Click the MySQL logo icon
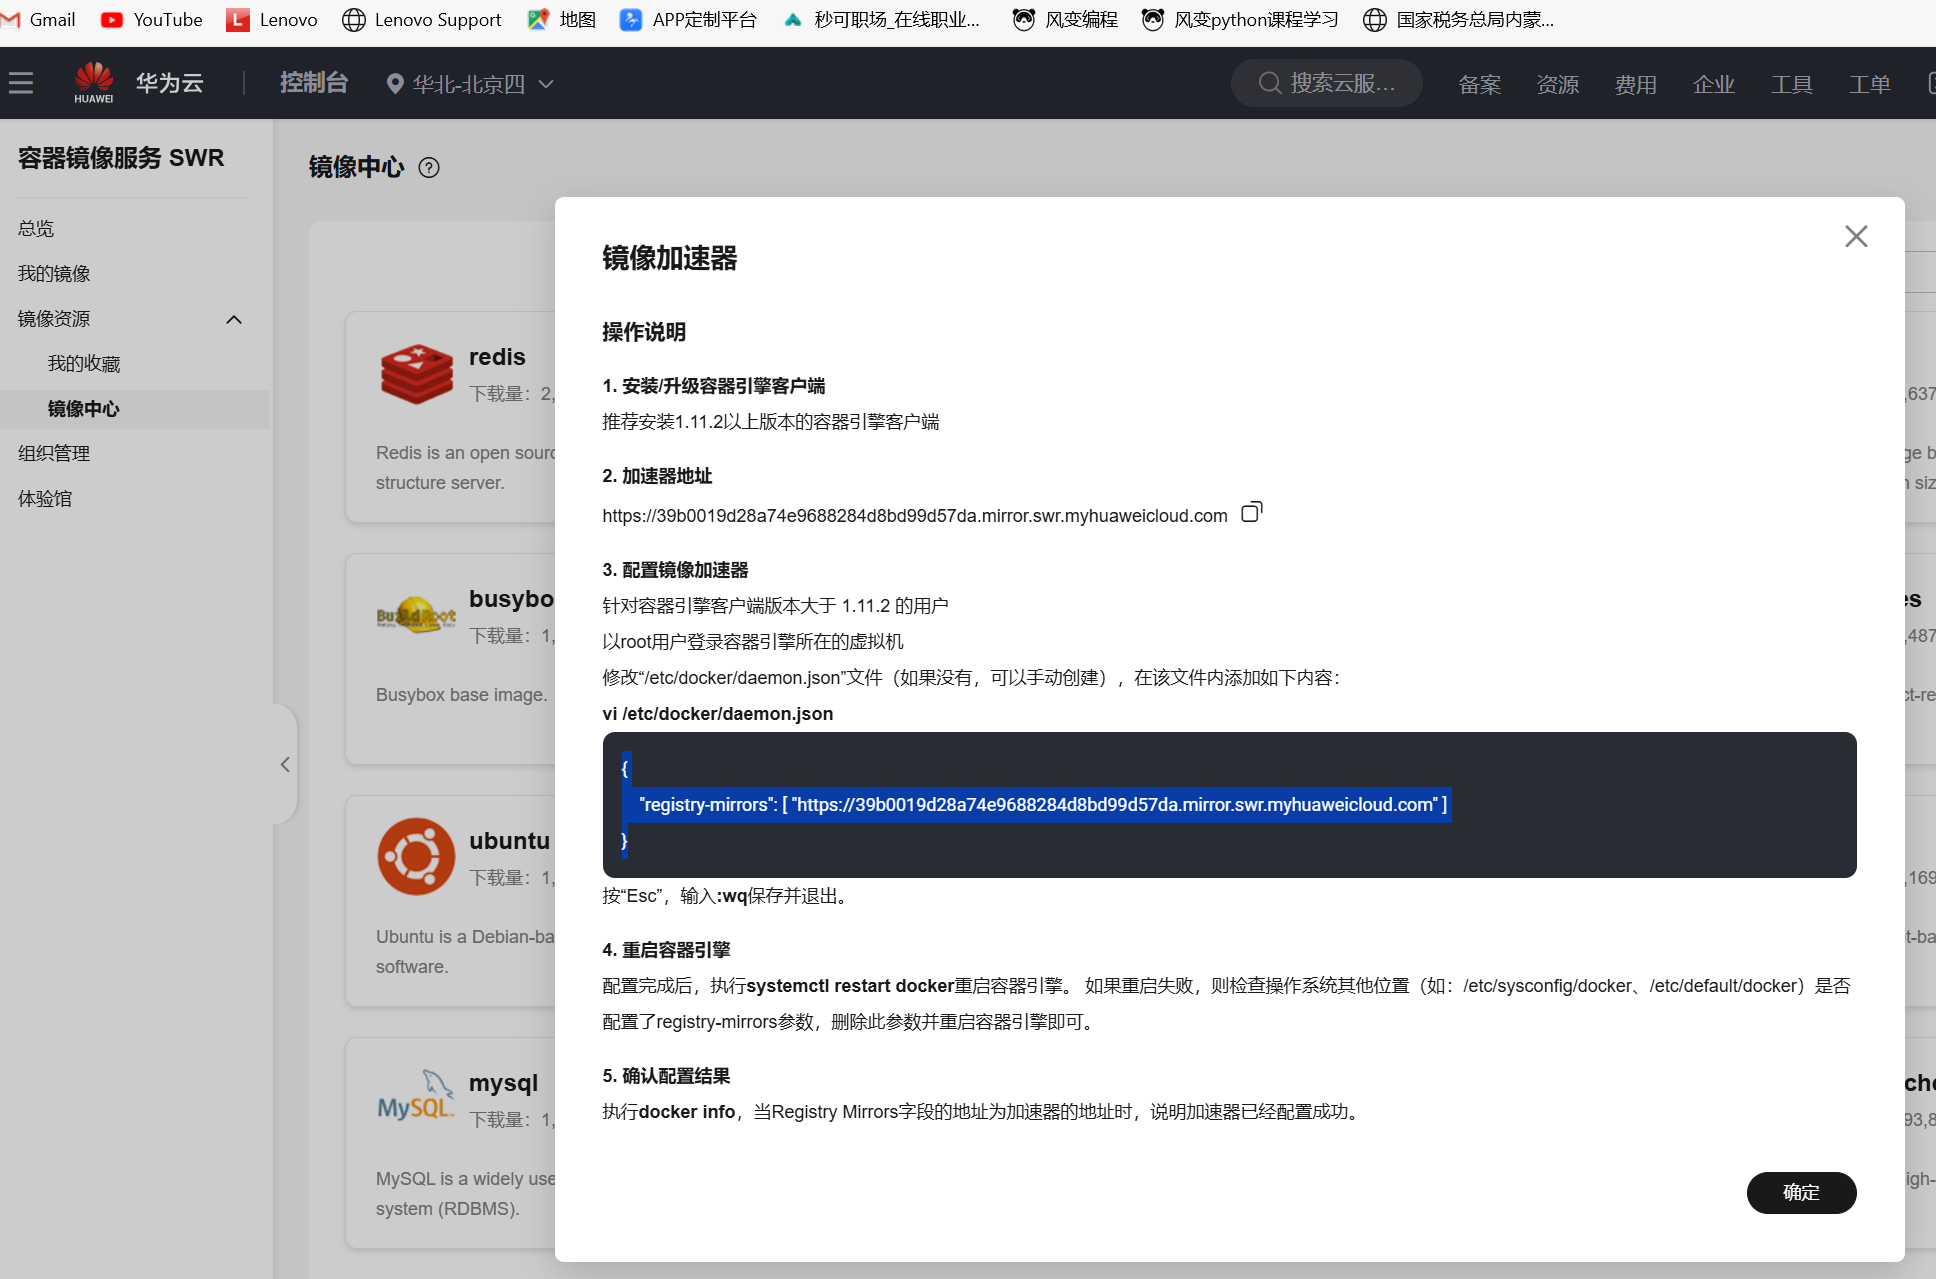Screen dimensions: 1936x1279 tap(415, 1097)
